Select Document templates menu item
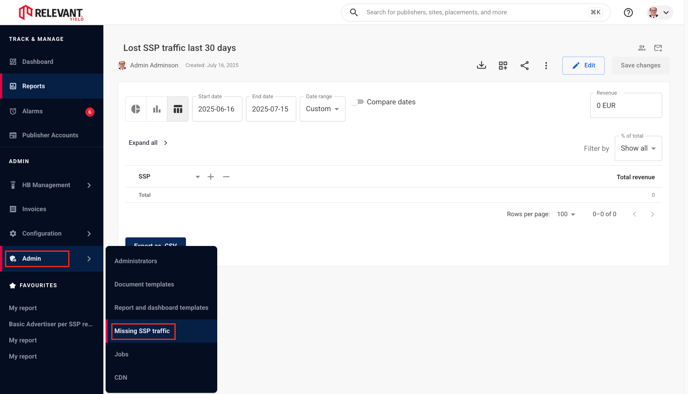Viewport: 688px width, 394px height. pos(144,284)
